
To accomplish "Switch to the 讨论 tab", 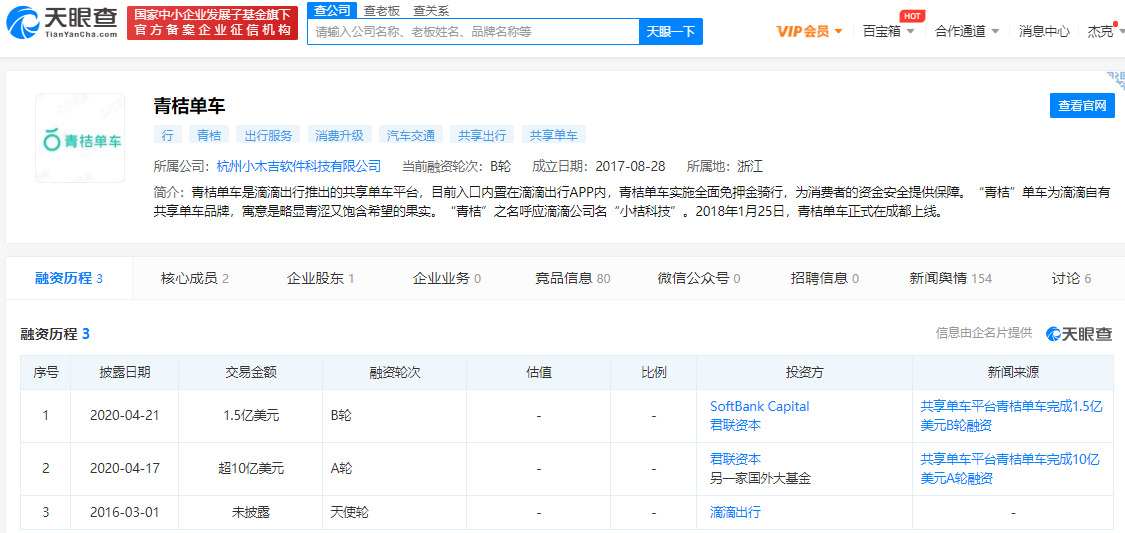I will [1070, 278].
